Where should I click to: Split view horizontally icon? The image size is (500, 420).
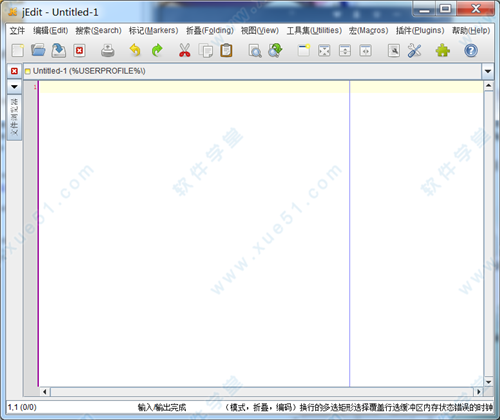click(345, 51)
